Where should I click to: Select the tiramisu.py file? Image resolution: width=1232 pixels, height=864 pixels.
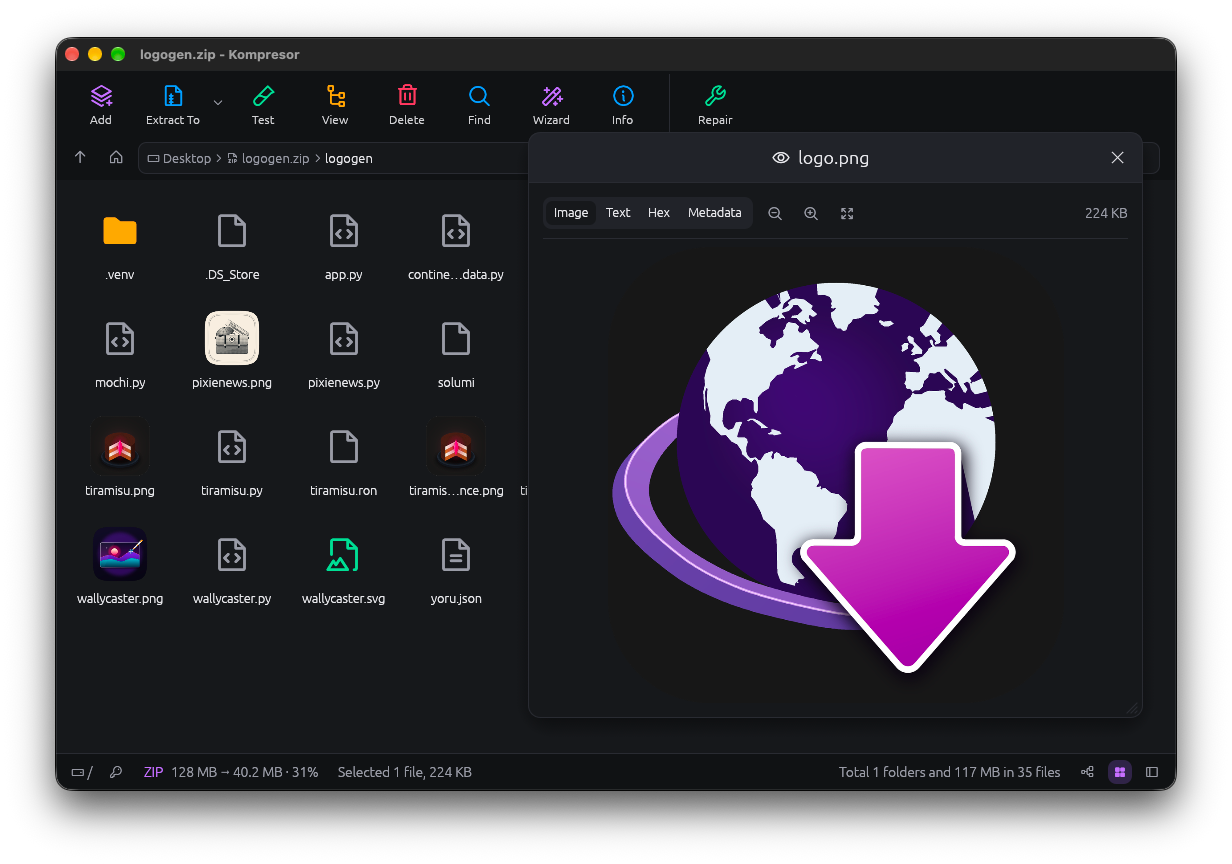232,460
